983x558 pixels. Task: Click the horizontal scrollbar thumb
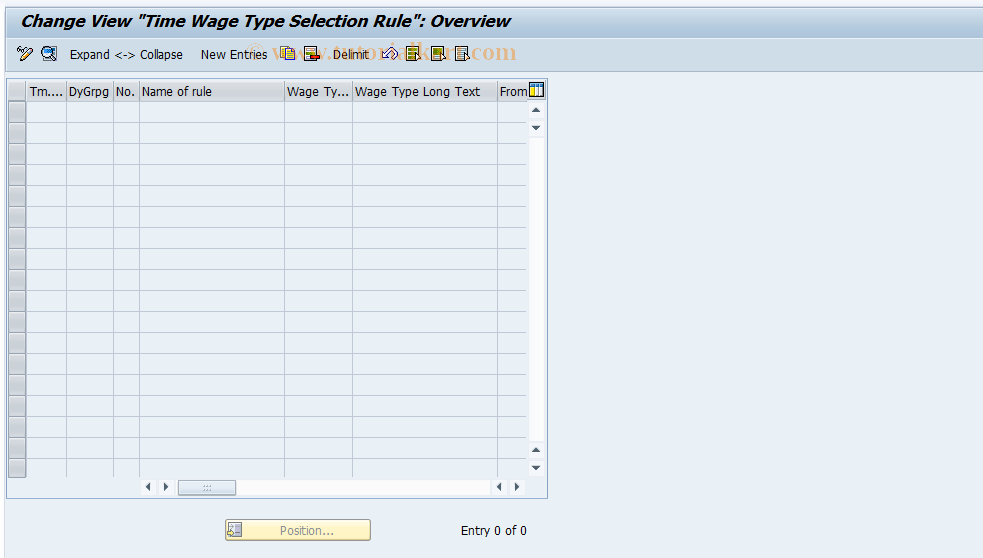(x=207, y=487)
